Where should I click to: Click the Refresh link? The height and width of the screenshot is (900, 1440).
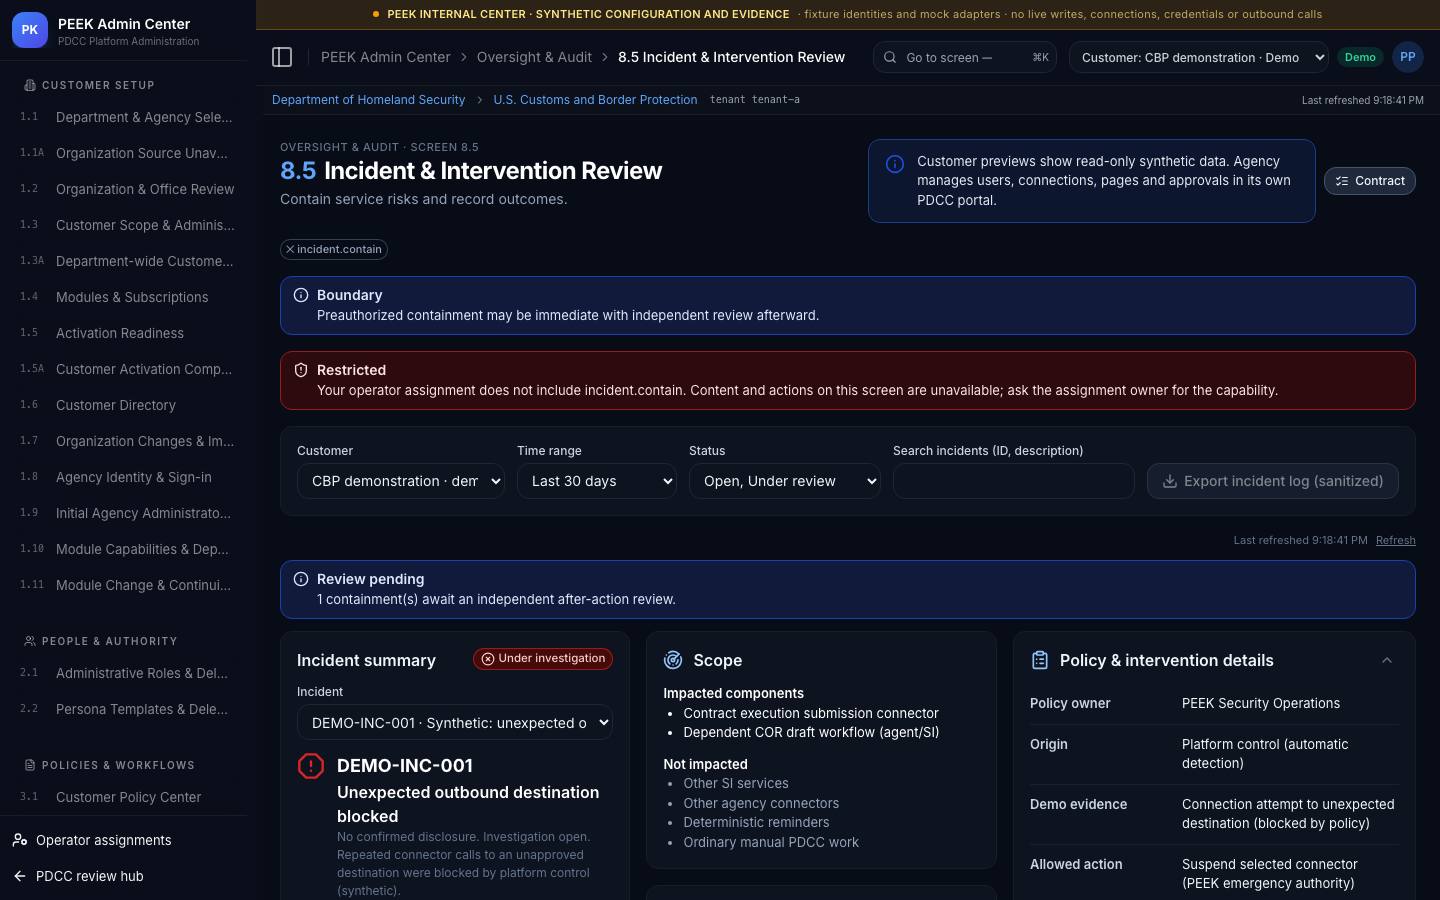1396,540
